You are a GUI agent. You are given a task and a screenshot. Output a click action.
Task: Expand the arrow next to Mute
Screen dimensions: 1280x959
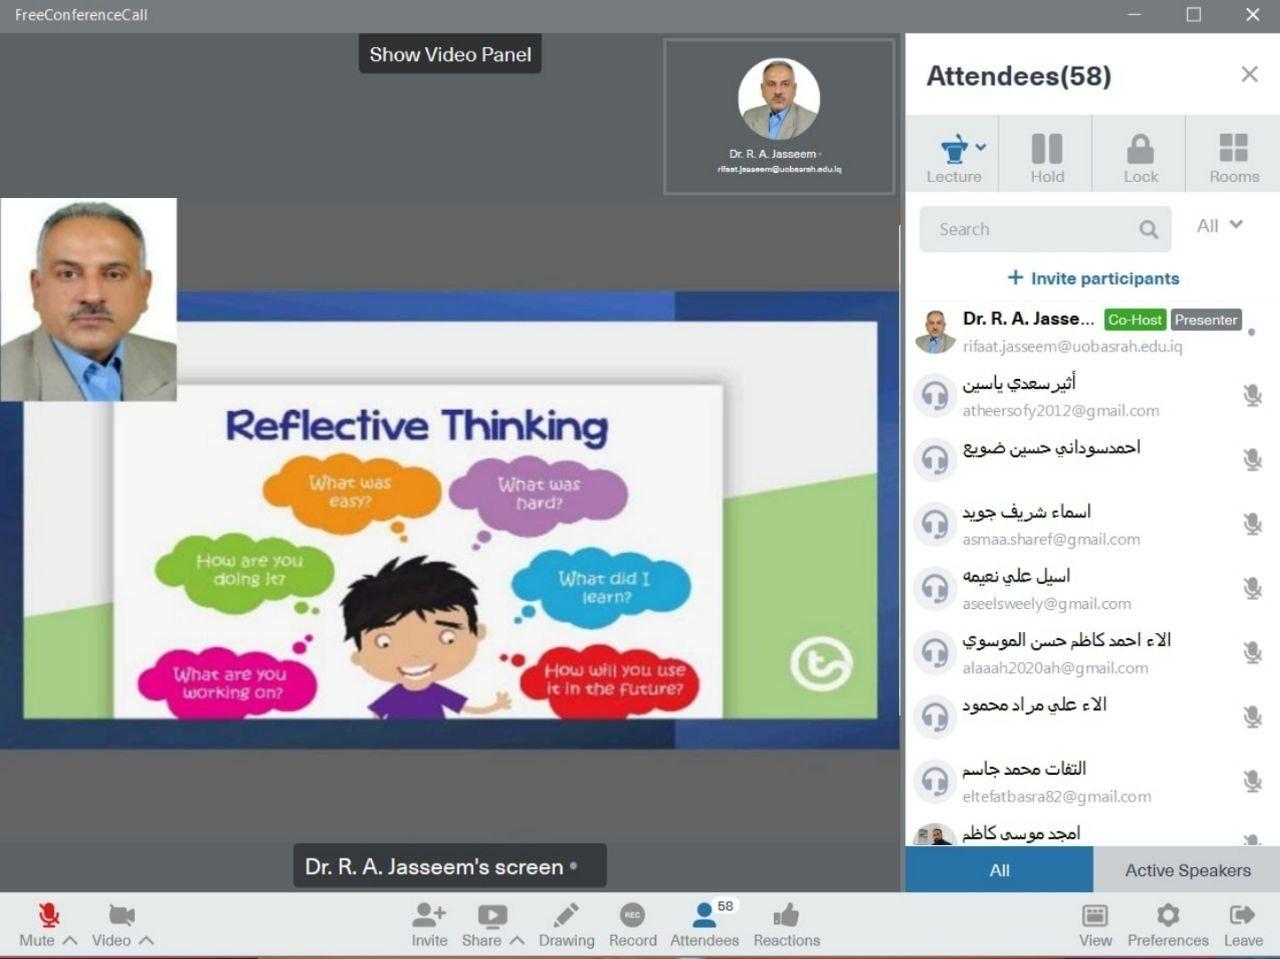[x=70, y=940]
